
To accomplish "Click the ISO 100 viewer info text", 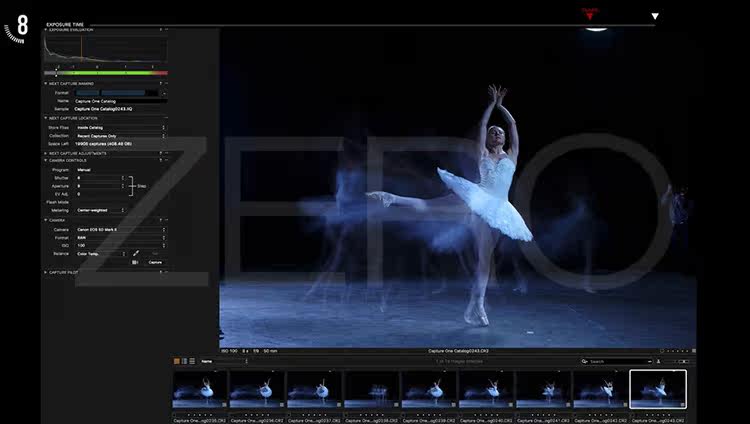I will (x=229, y=351).
